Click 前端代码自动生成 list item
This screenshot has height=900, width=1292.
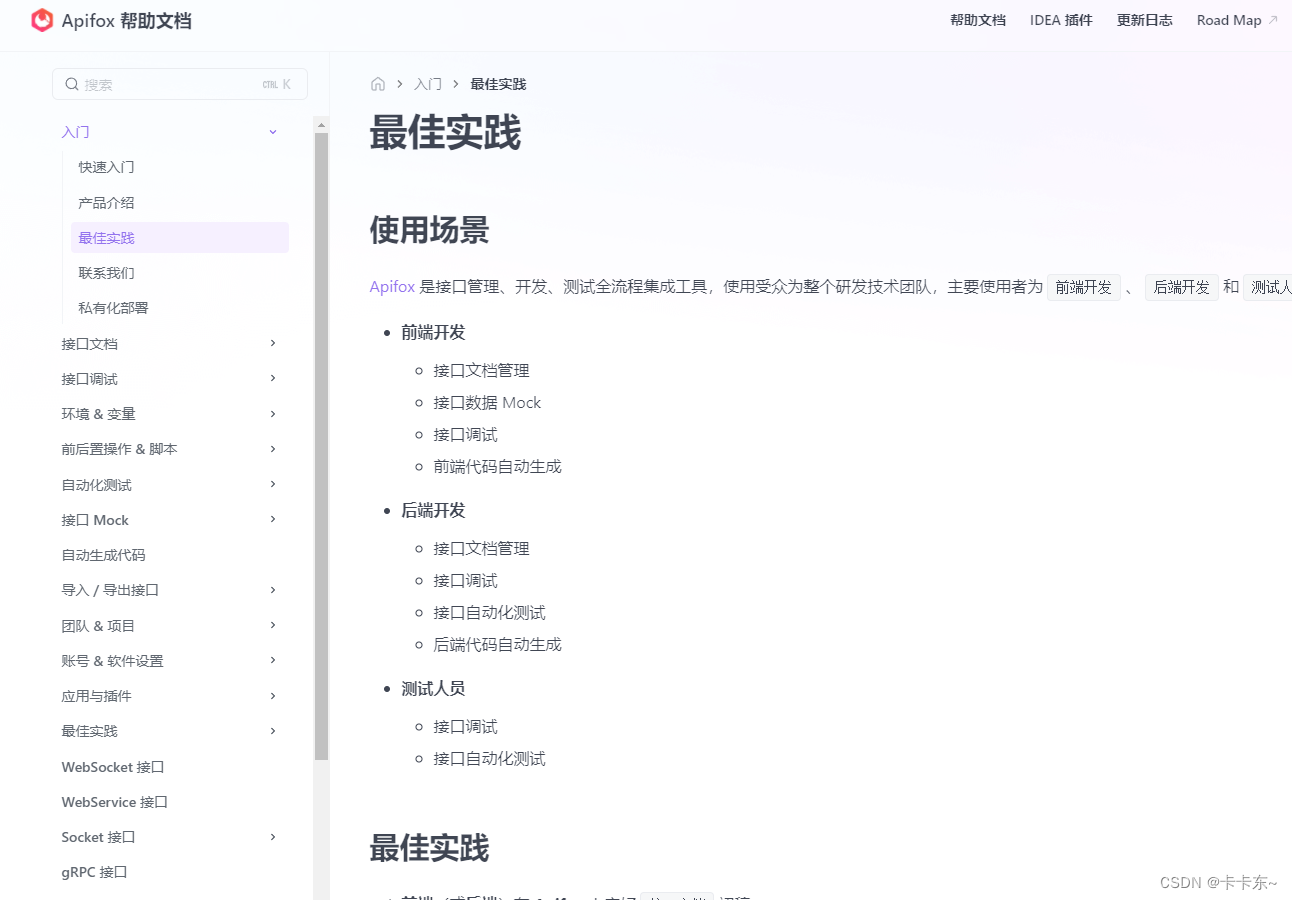click(x=497, y=466)
